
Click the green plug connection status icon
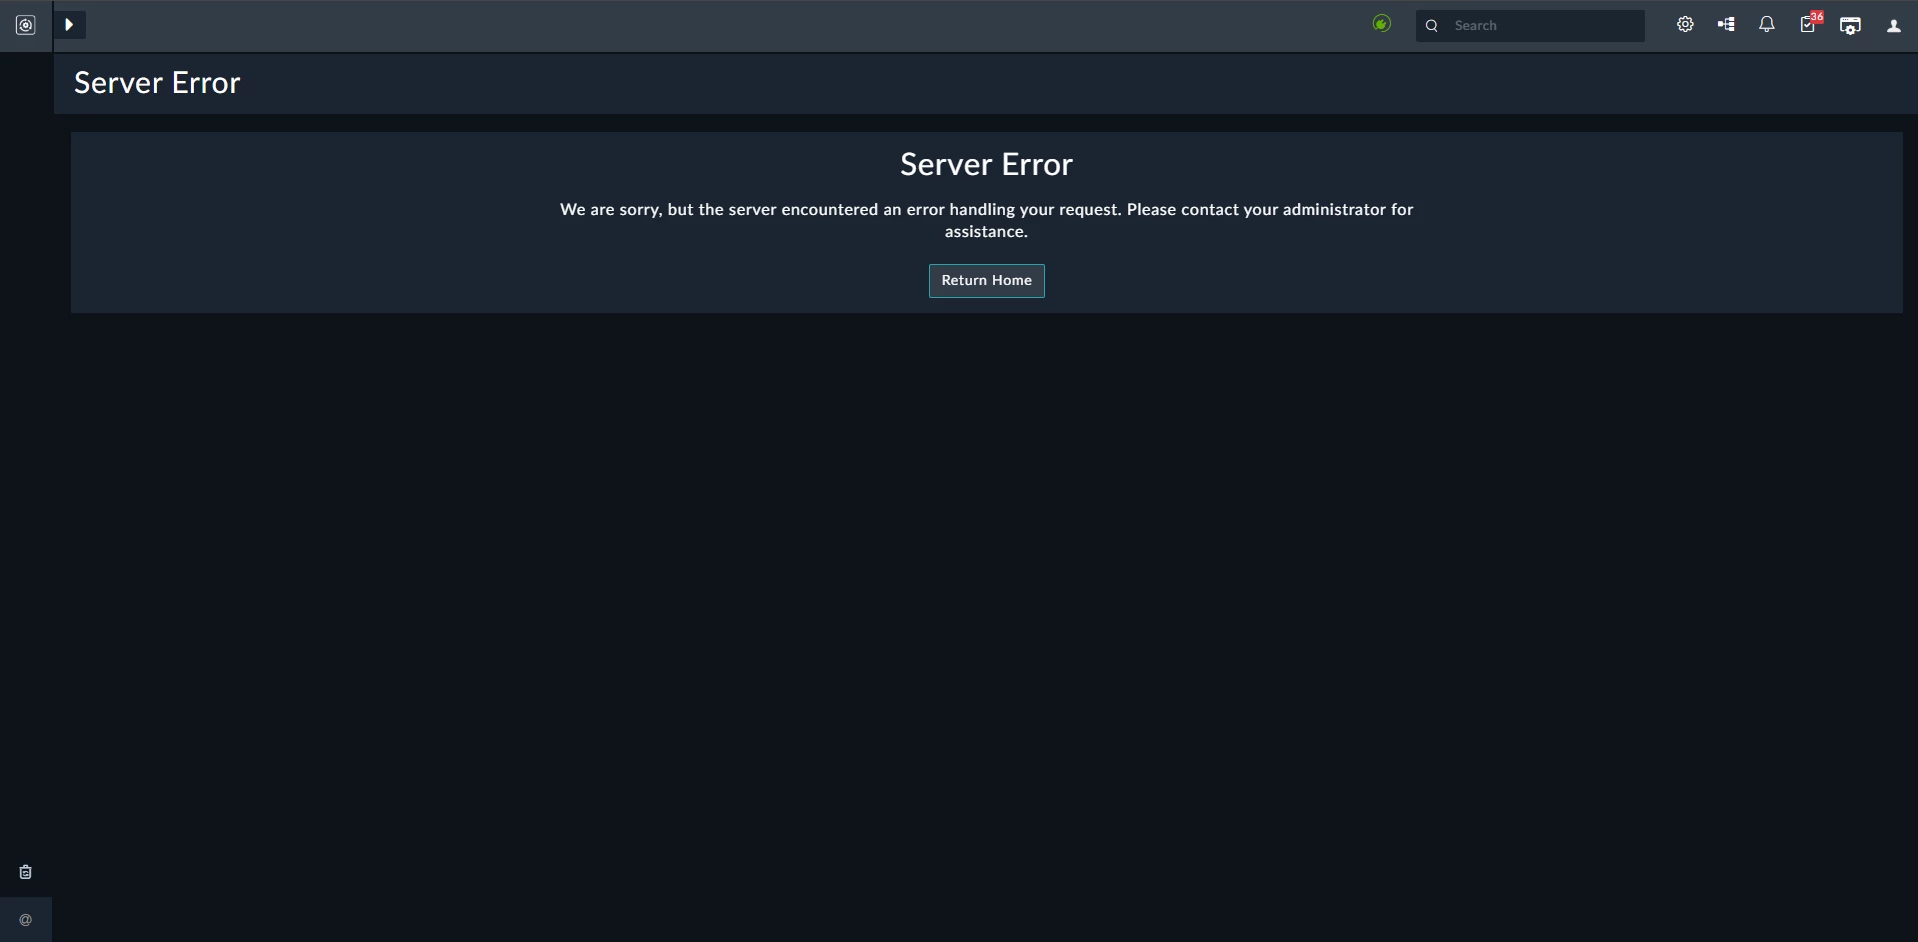(1382, 24)
